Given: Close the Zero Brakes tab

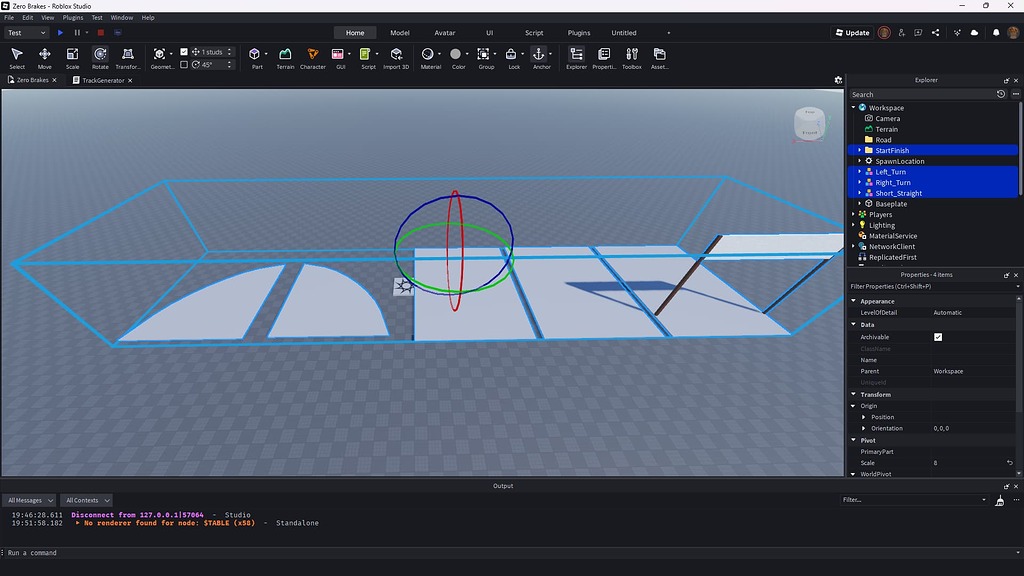Looking at the screenshot, I should tap(54, 80).
